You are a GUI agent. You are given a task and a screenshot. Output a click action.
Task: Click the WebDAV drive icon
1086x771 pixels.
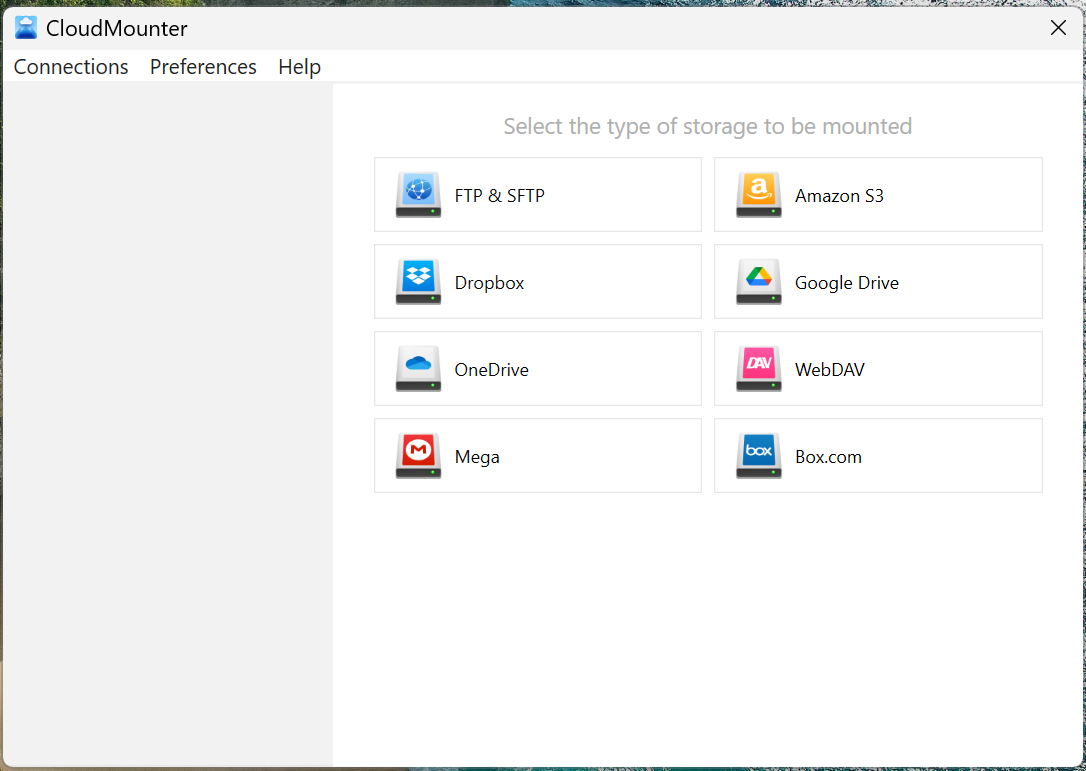click(758, 368)
